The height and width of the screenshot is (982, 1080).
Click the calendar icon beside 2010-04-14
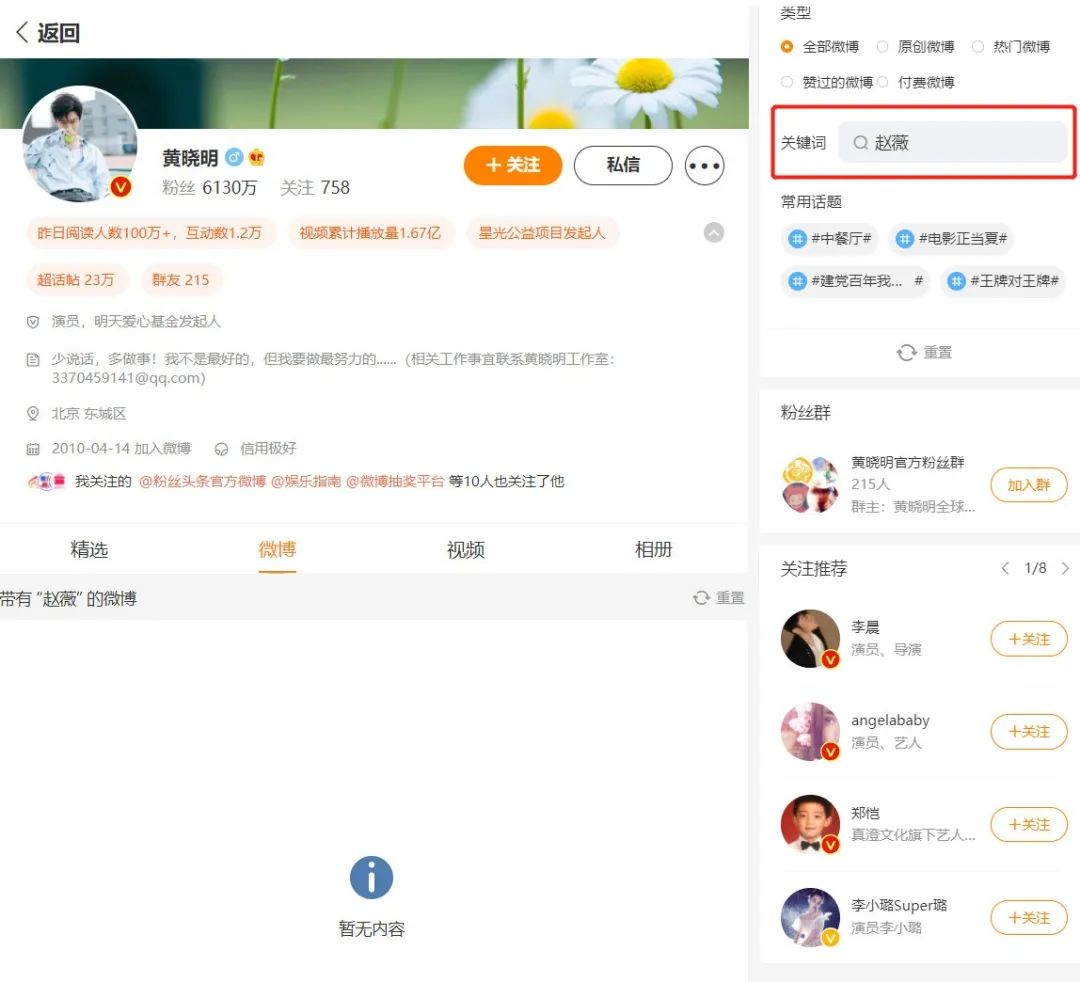pos(32,449)
